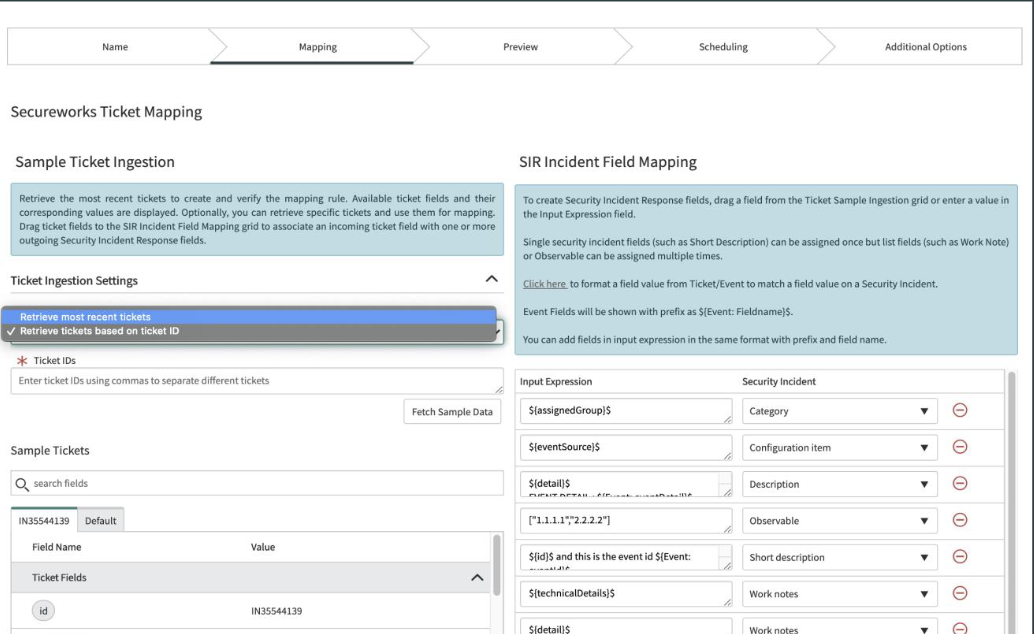Viewport: 1034px width, 634px height.
Task: Collapse the Ticket Fields group
Action: pos(477,577)
